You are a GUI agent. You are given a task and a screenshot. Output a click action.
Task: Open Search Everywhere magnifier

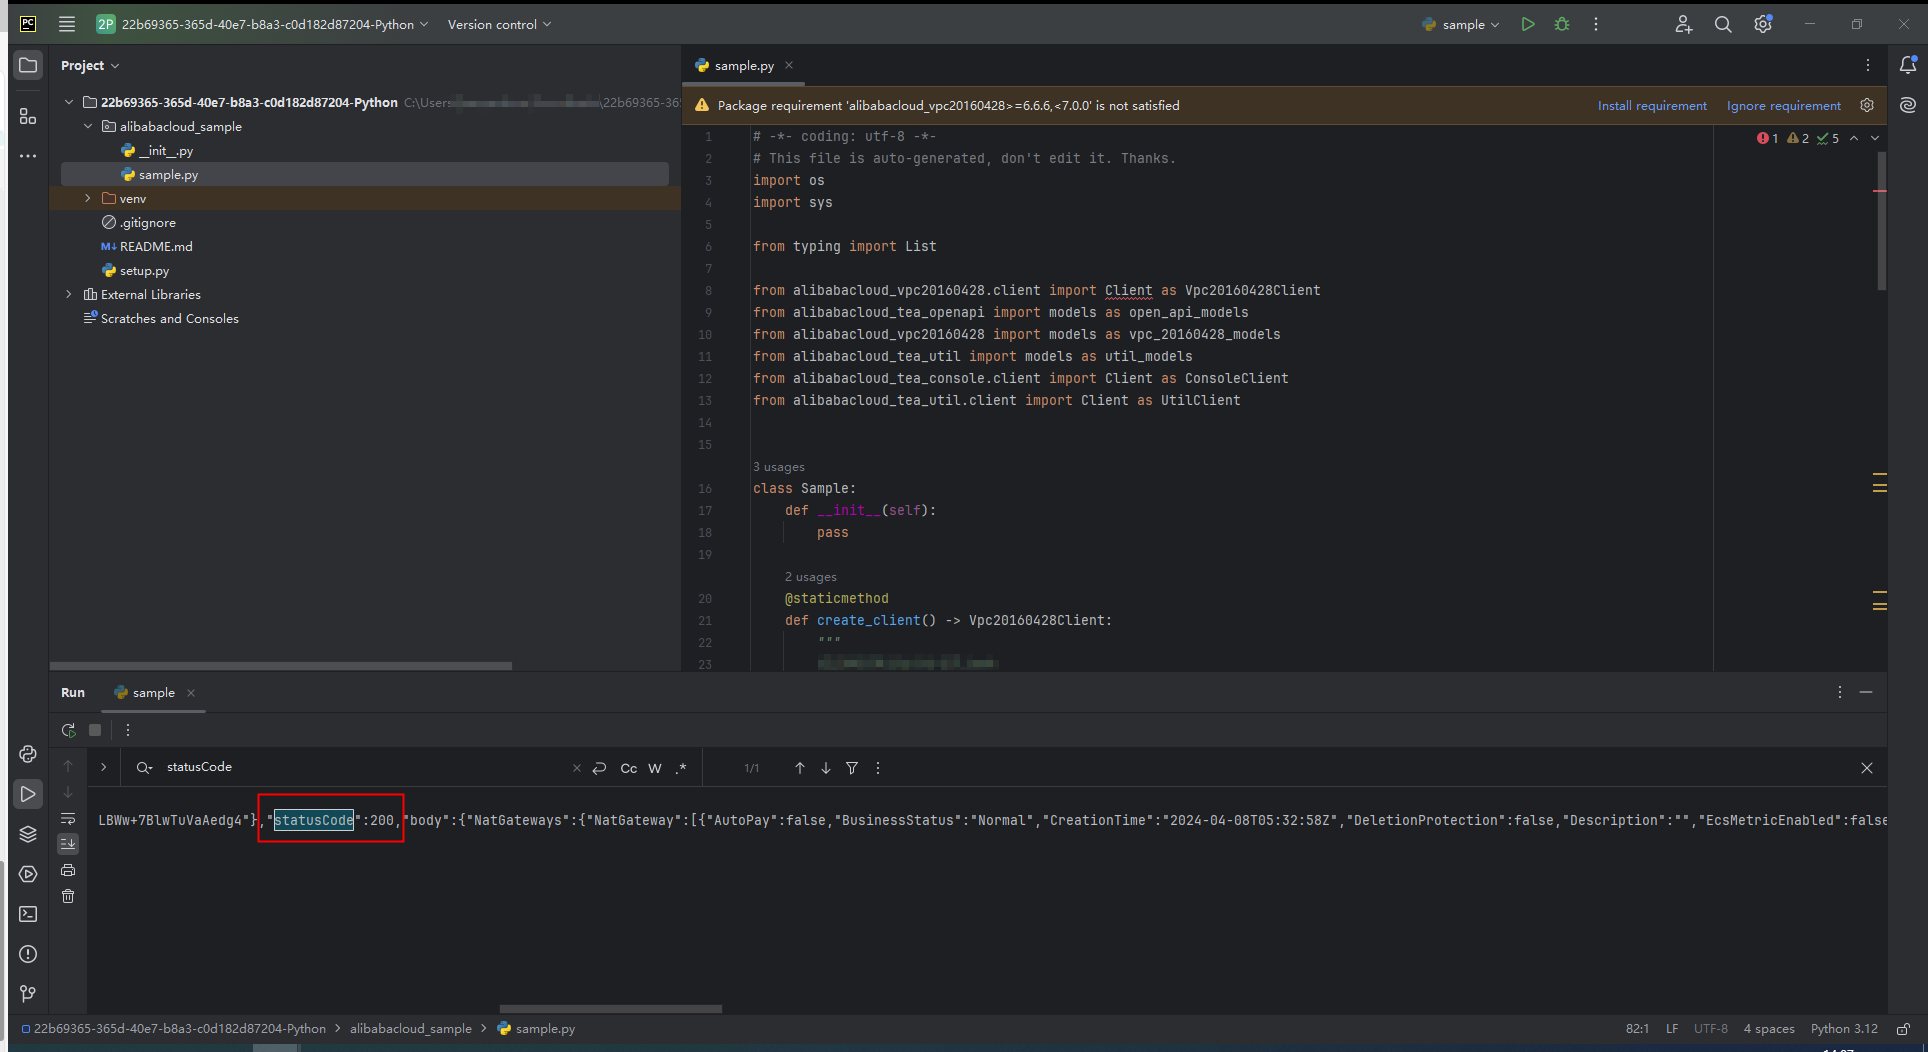1723,24
